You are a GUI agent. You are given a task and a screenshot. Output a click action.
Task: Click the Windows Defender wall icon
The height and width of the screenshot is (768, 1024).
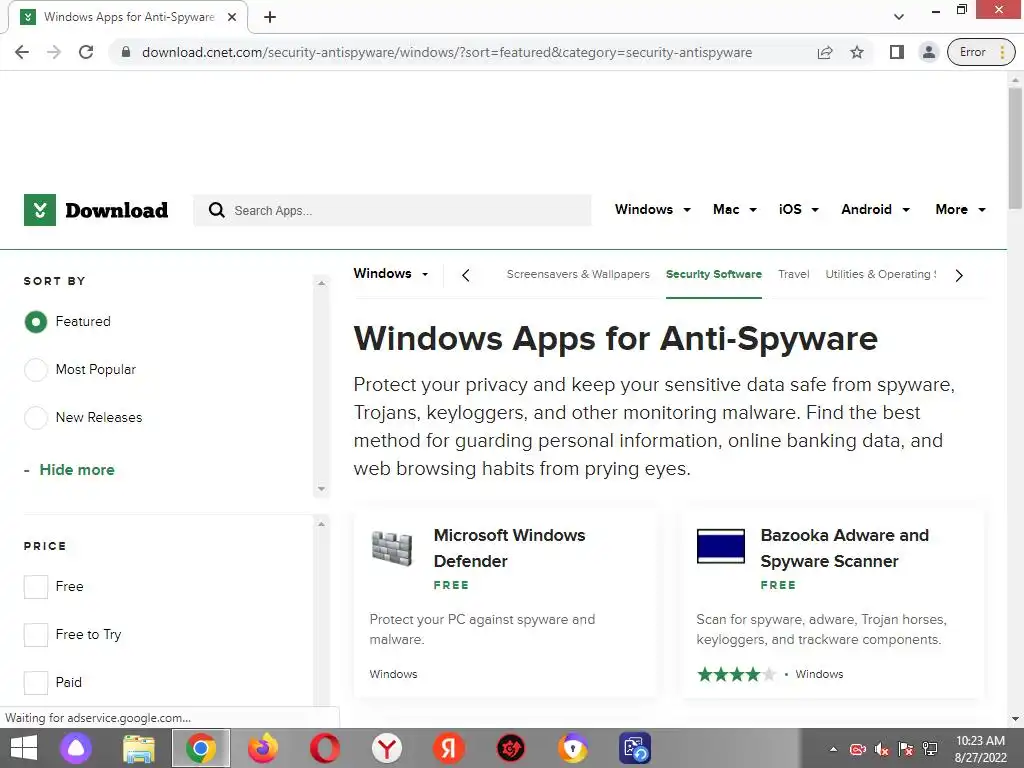tap(392, 548)
